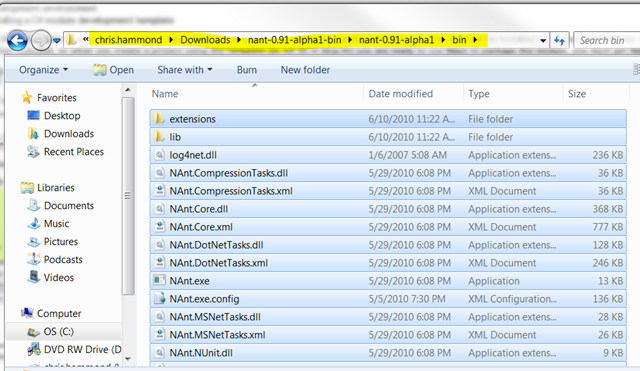The width and height of the screenshot is (640, 371).
Task: Show hidden path levels via double chevron
Action: (86, 40)
